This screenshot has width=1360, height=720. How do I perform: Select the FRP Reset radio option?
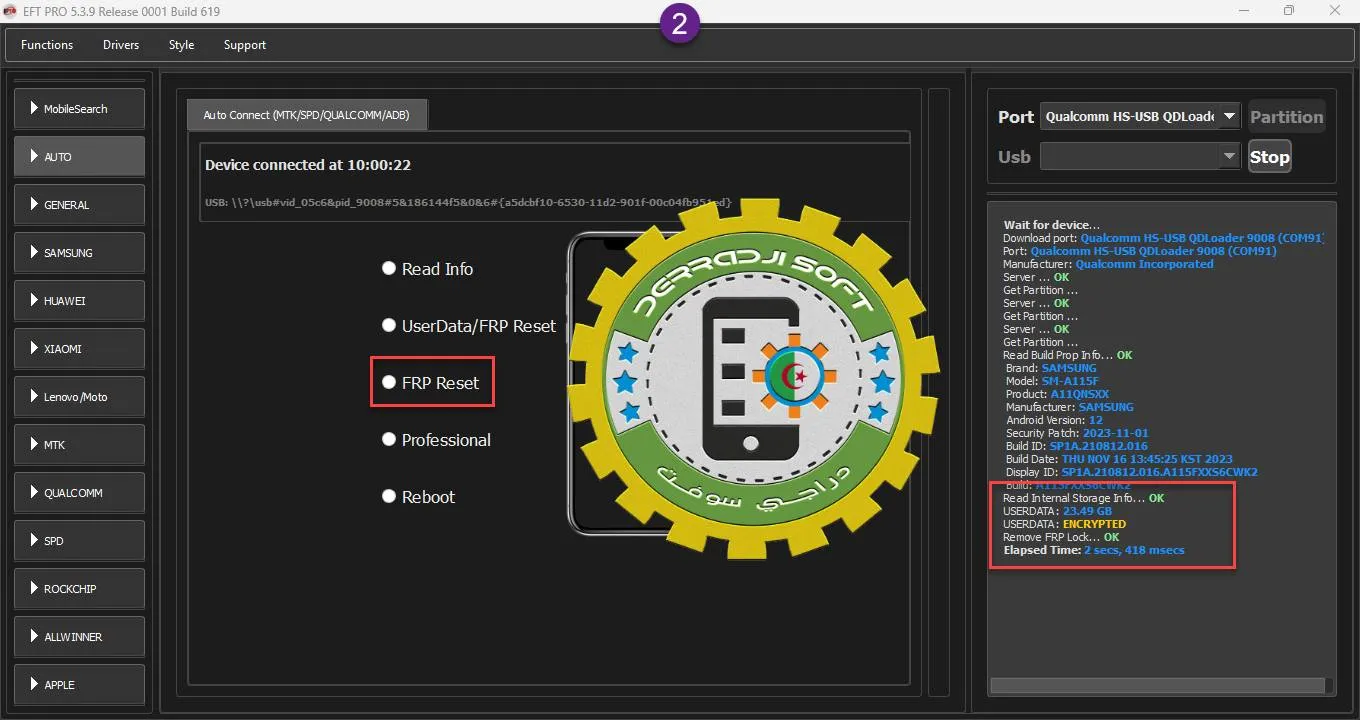tap(389, 383)
